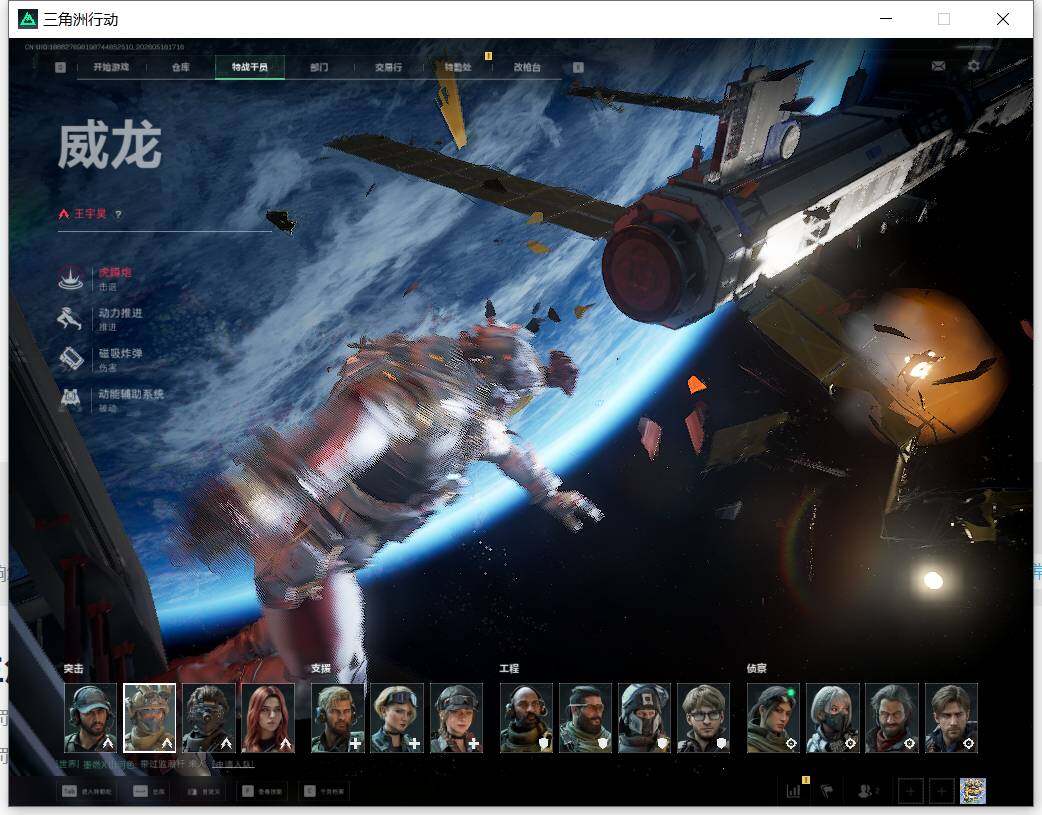Go to the 交易行 tab
Viewport: 1042px width, 815px height.
pyautogui.click(x=388, y=67)
